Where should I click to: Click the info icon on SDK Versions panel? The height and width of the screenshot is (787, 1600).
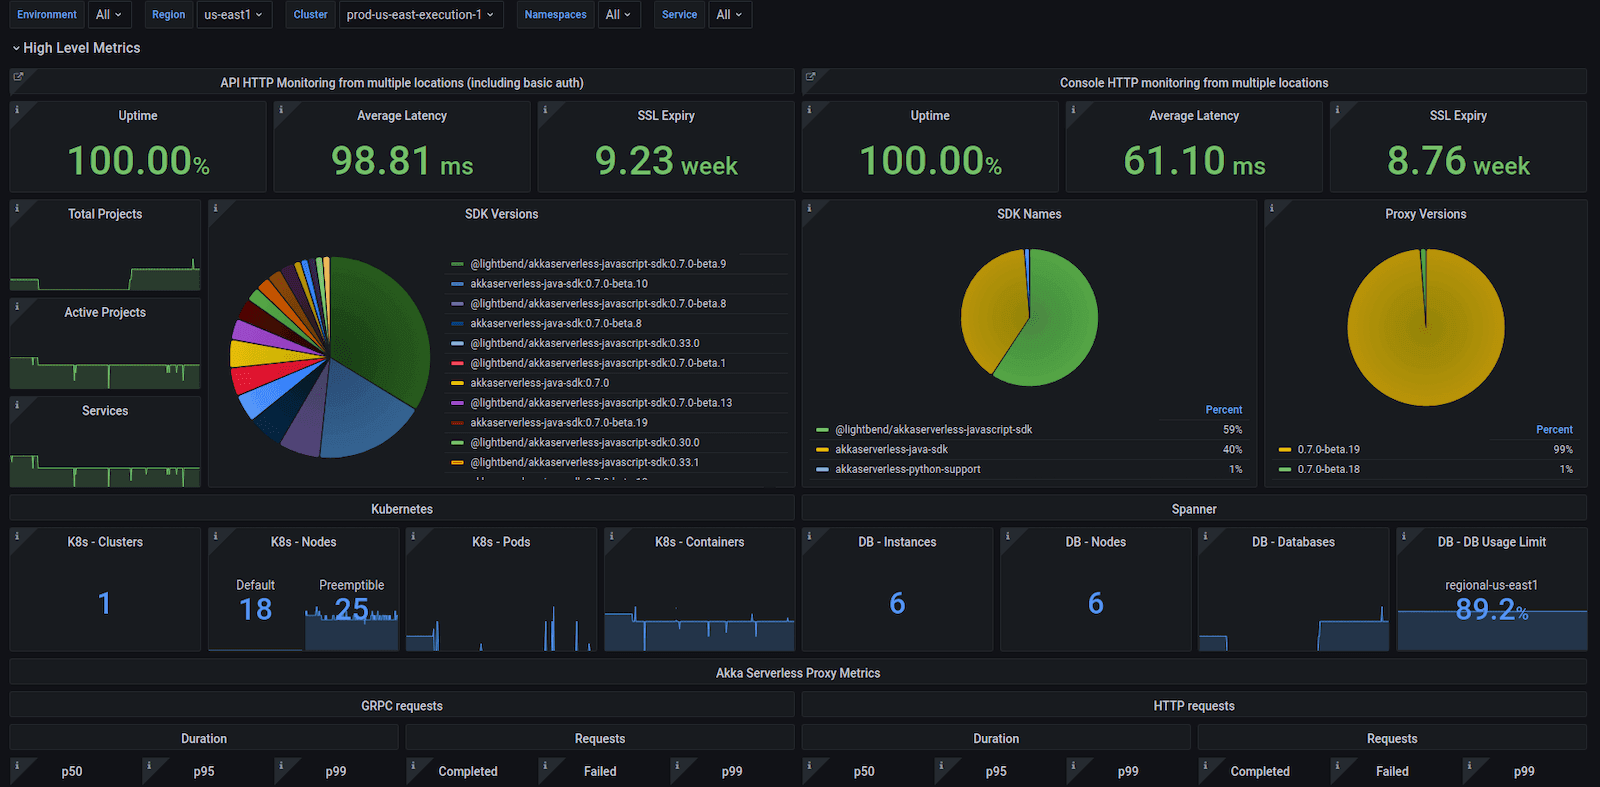(x=216, y=208)
